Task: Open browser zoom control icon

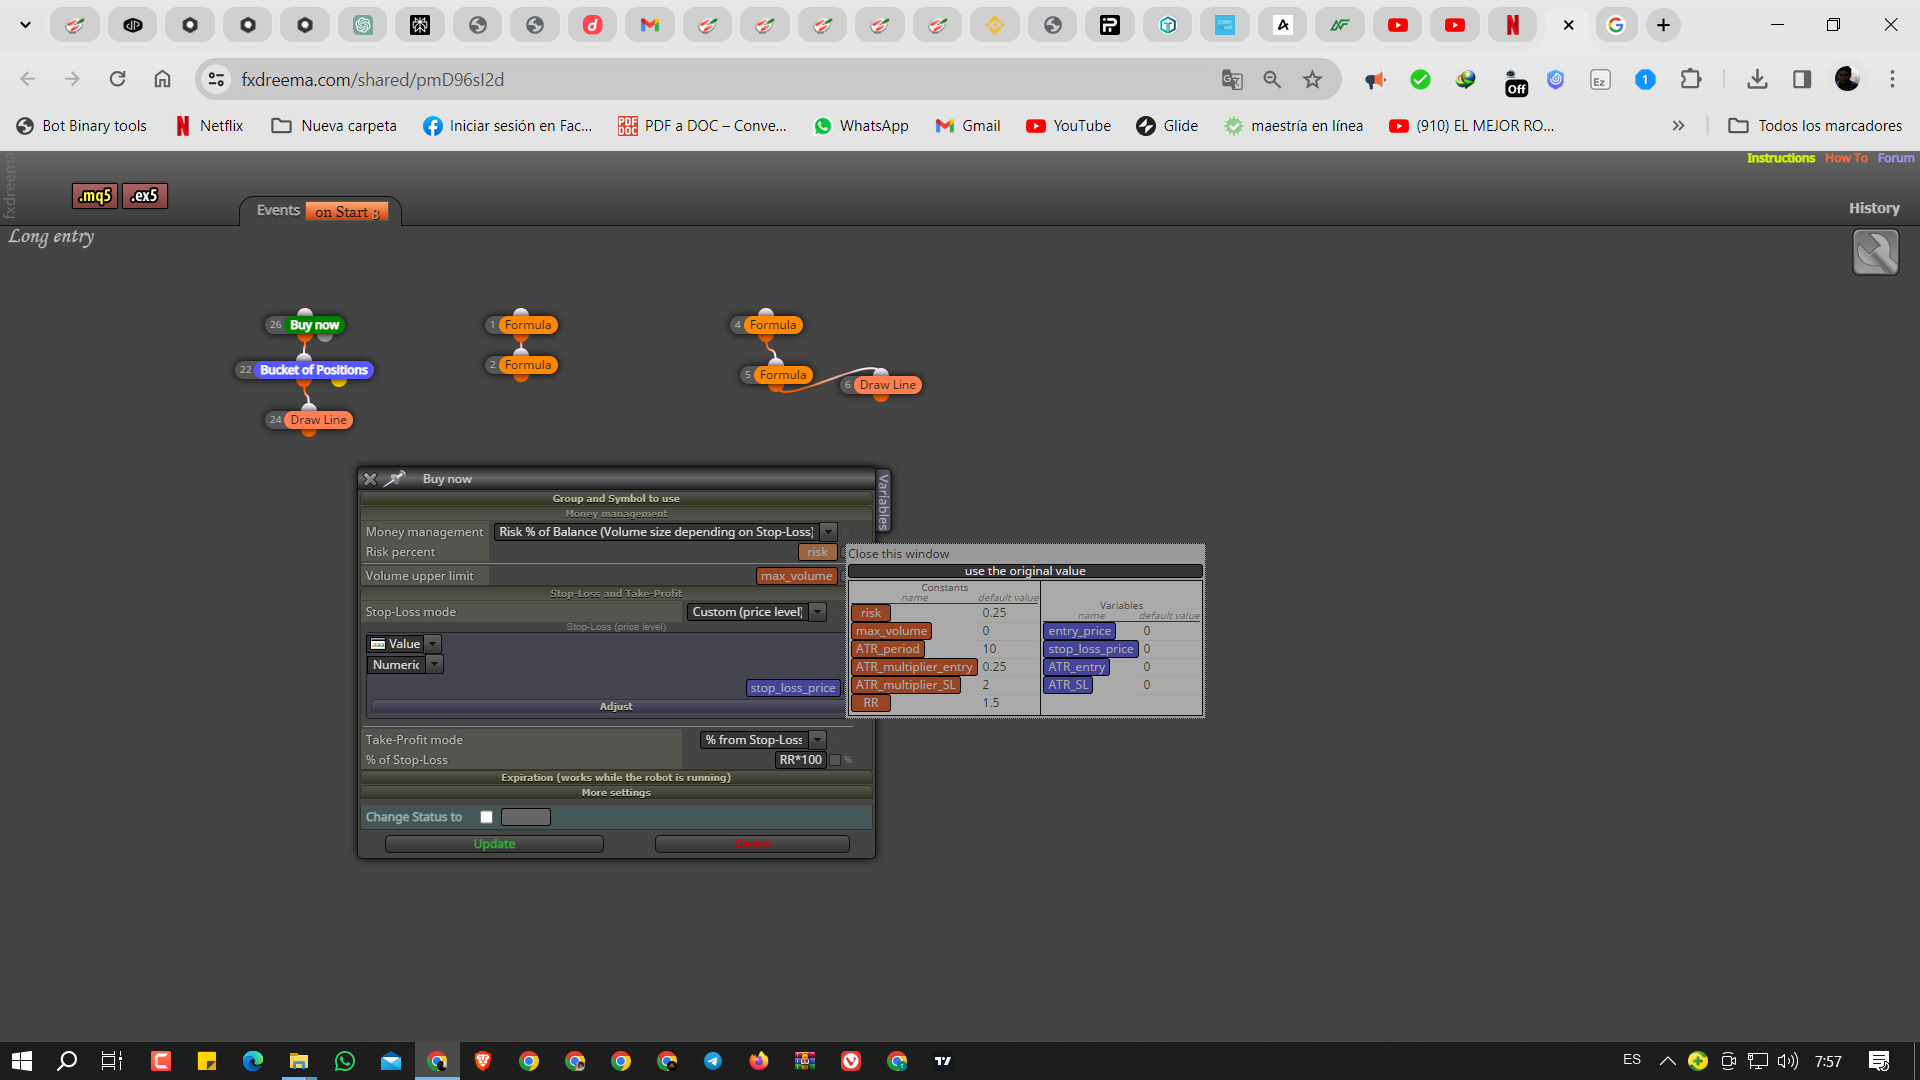Action: (1272, 79)
